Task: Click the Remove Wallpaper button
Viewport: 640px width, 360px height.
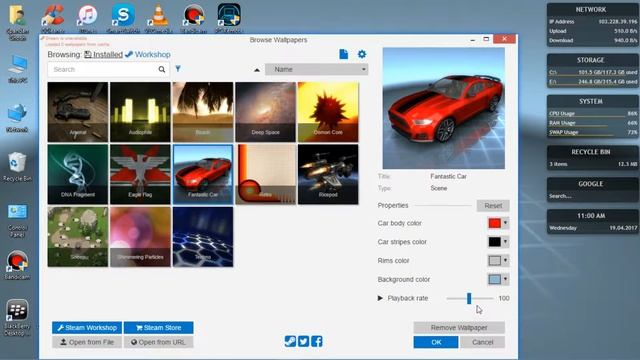Action: pos(459,328)
